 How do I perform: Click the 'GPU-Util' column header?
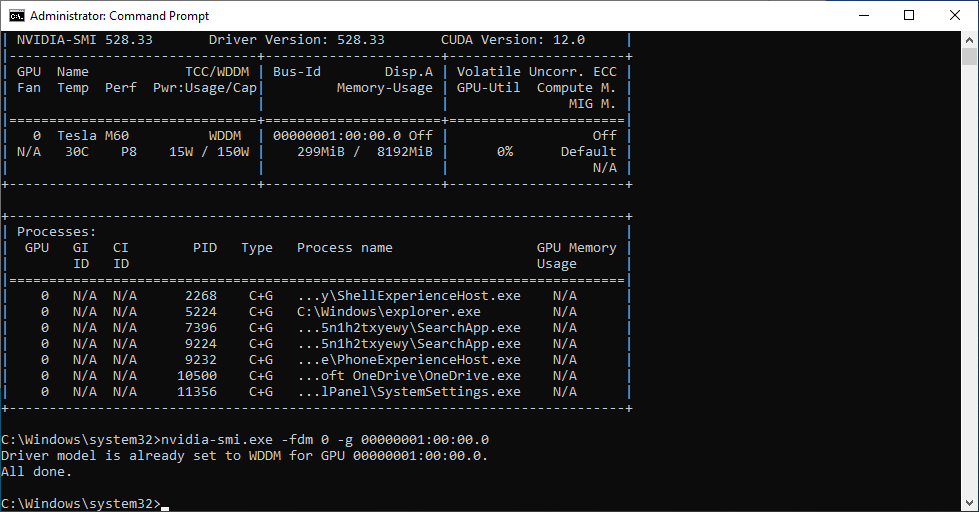click(x=488, y=88)
